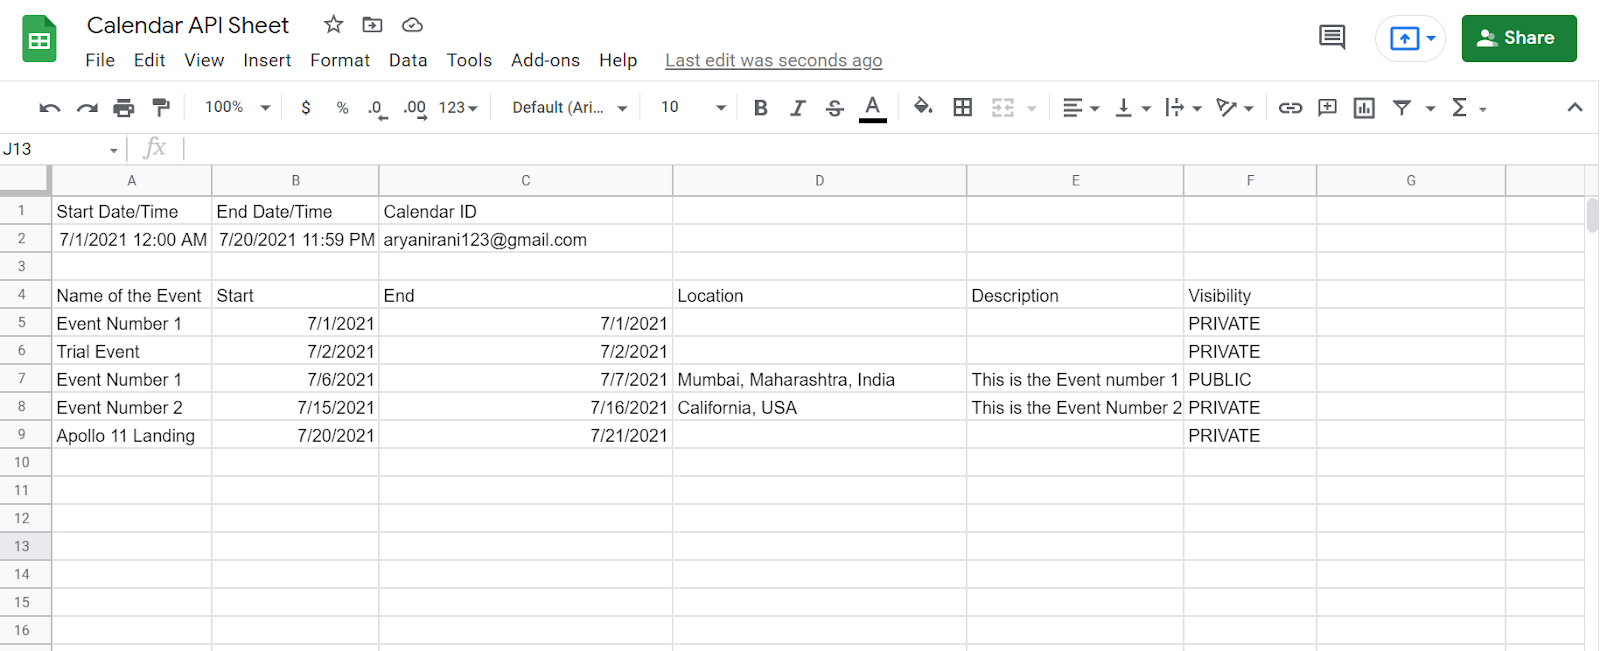
Task: Decrease decimal places icon
Action: click(377, 108)
